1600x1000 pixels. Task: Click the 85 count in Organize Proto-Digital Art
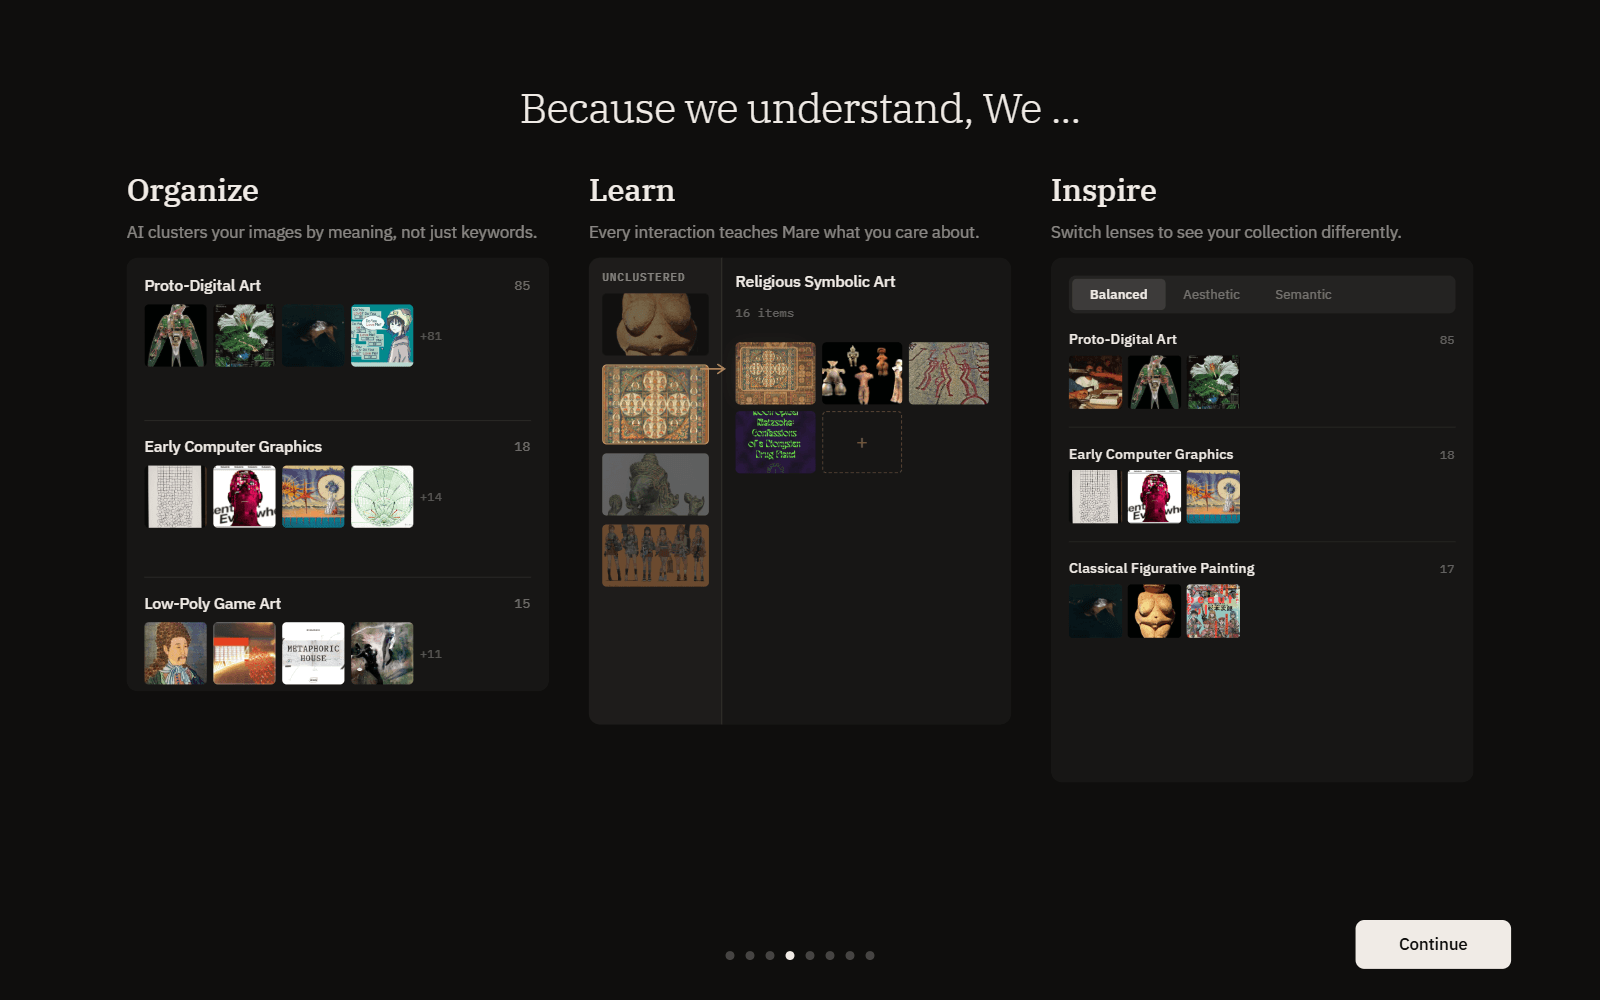click(522, 285)
